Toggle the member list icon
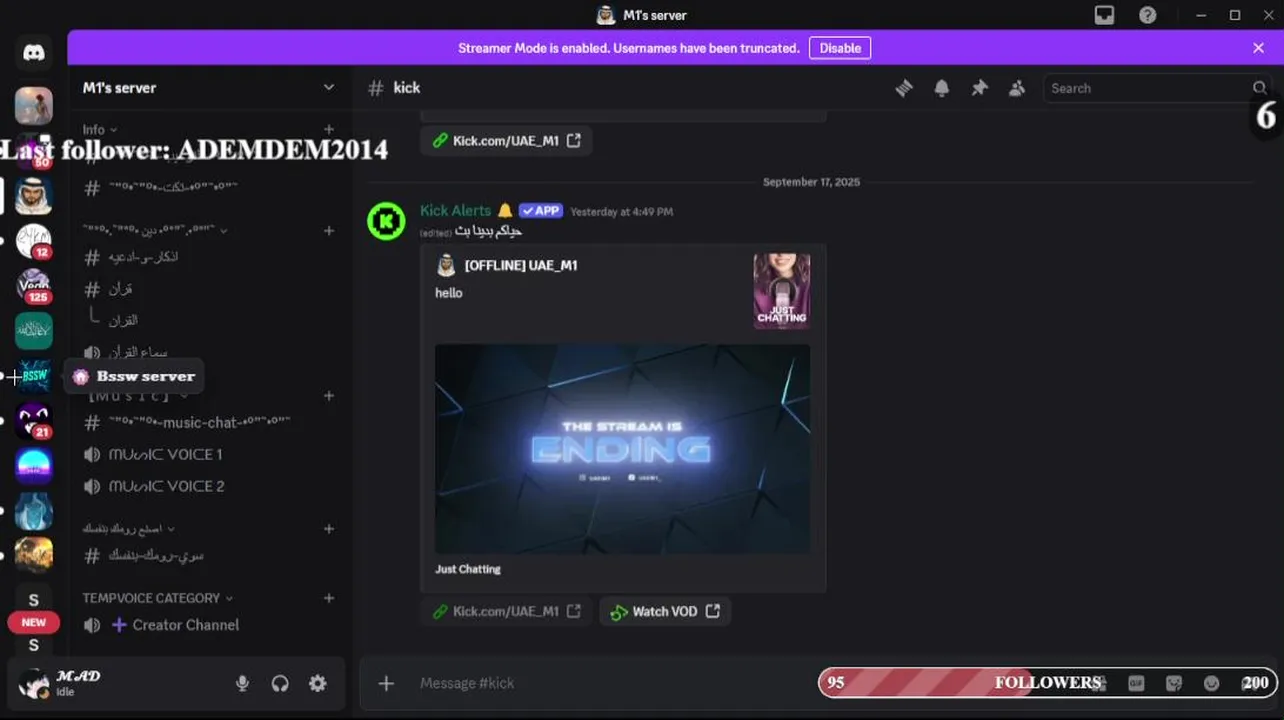 pos(1017,88)
